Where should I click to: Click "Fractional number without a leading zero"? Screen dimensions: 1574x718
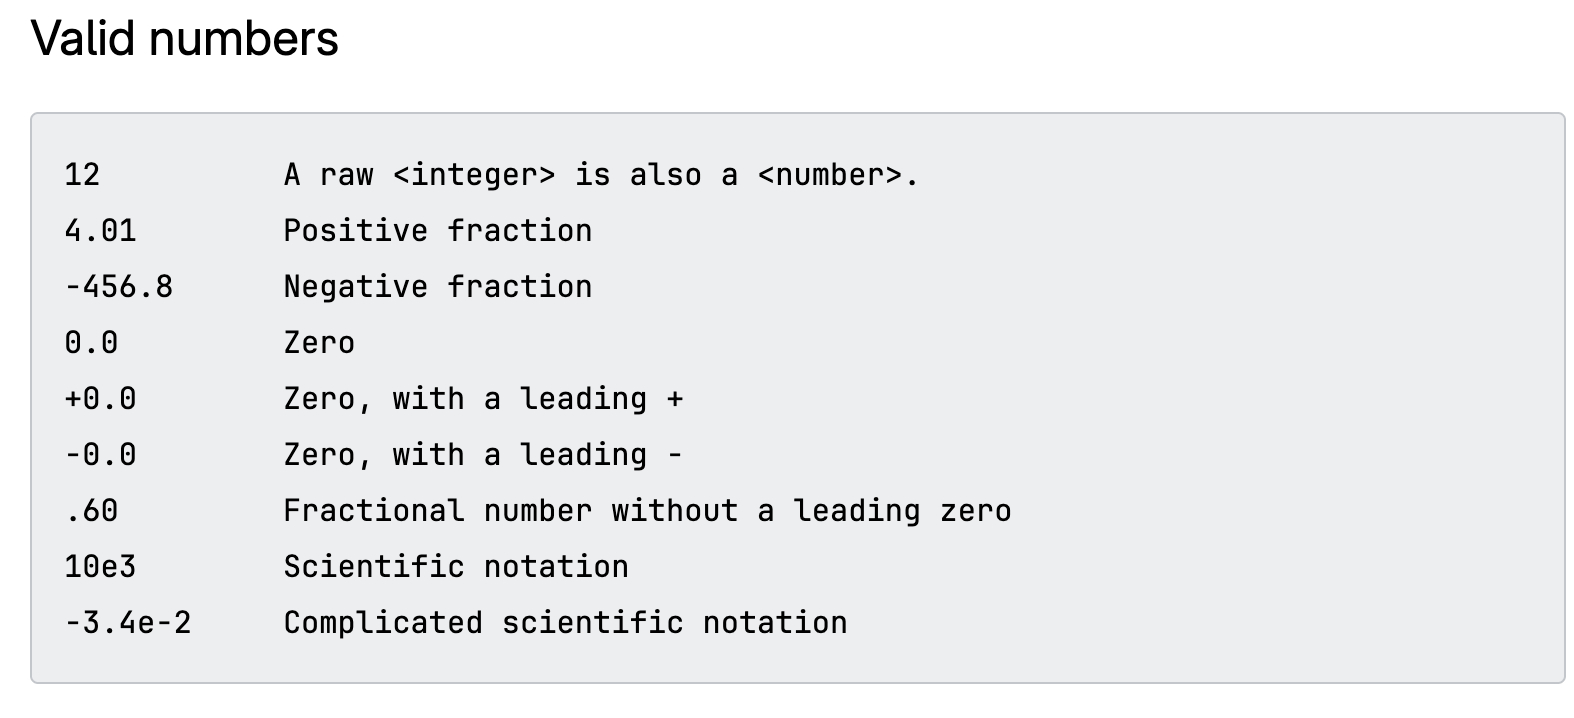tap(647, 511)
